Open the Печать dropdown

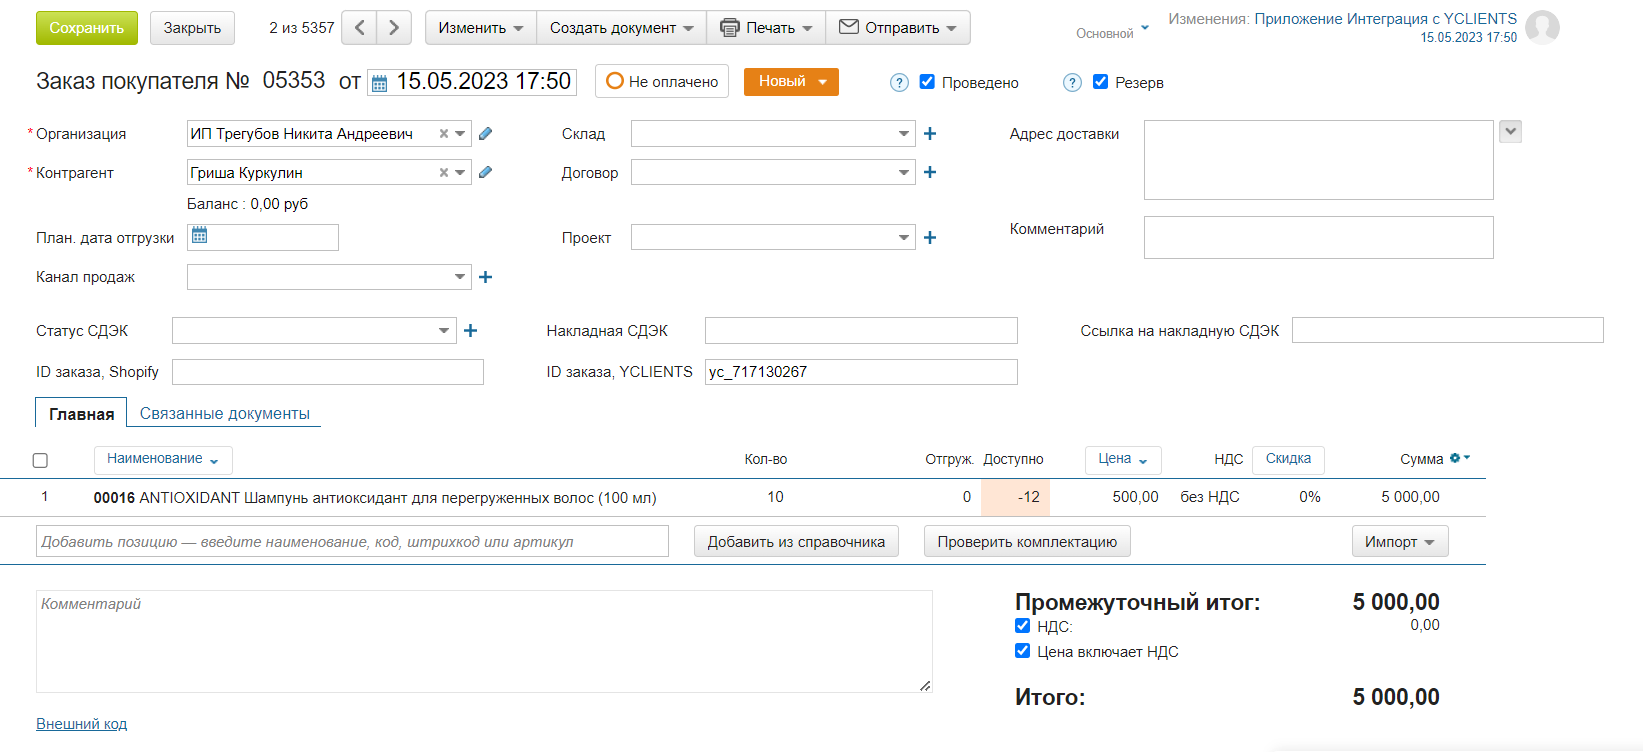point(766,28)
